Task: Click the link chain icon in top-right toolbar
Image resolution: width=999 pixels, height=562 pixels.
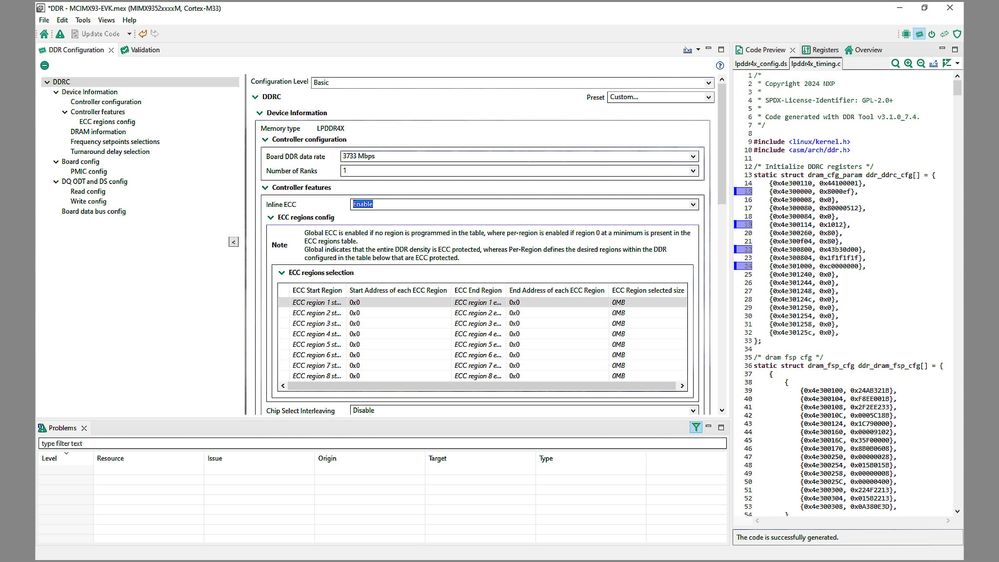Action: [x=944, y=34]
